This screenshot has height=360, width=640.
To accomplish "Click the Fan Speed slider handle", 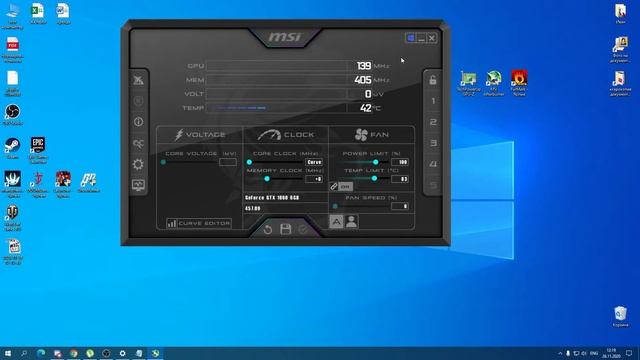I will pos(336,206).
